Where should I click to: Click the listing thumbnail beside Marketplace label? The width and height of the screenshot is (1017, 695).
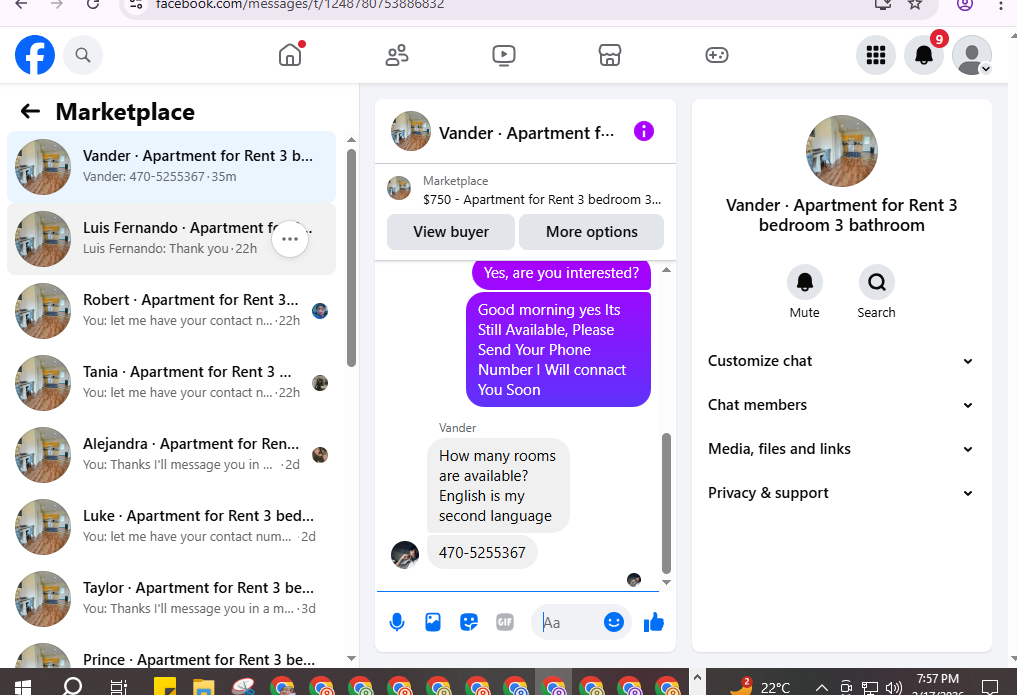click(x=399, y=188)
